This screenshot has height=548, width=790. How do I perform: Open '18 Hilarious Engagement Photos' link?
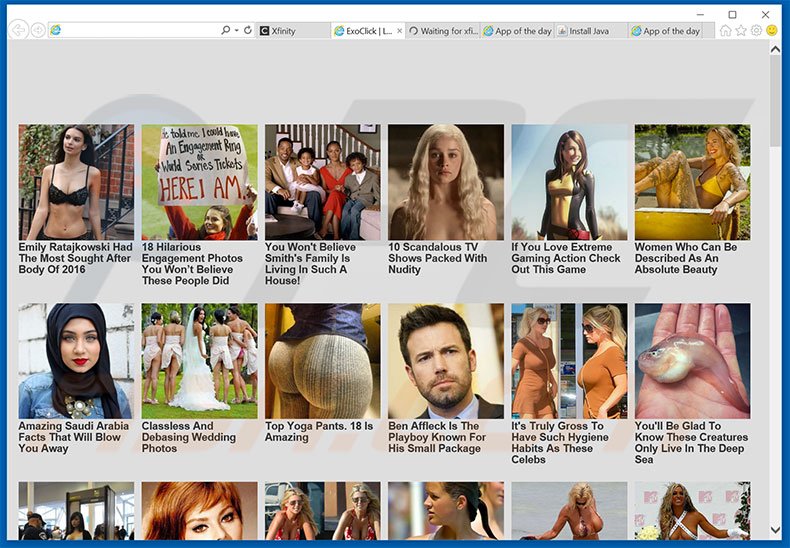point(192,263)
